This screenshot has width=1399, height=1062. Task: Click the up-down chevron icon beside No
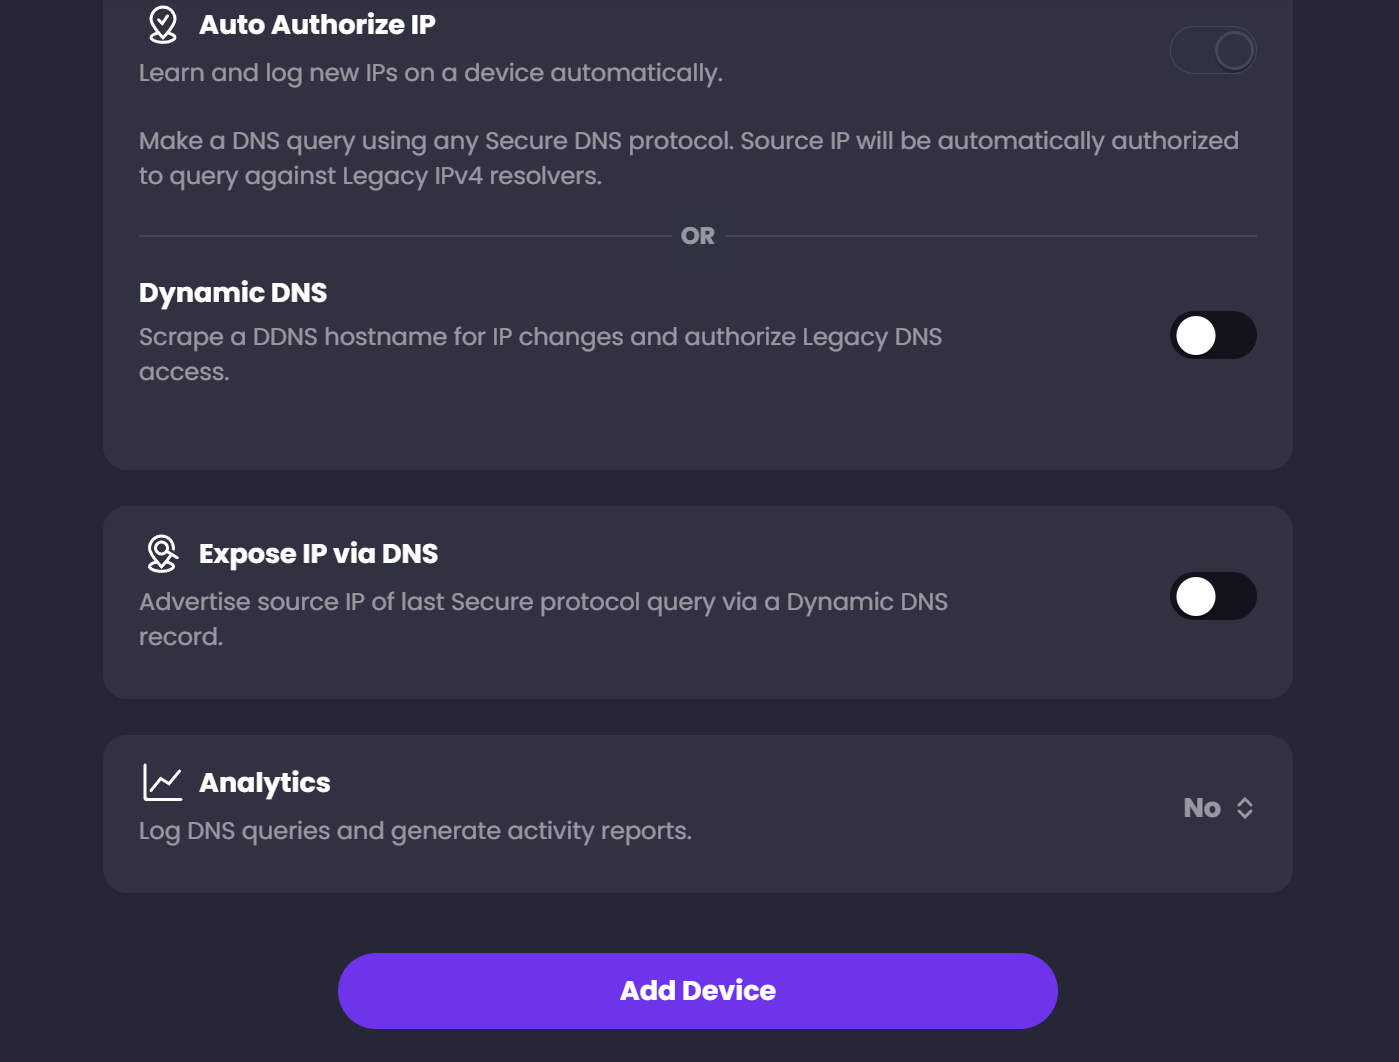pos(1245,808)
